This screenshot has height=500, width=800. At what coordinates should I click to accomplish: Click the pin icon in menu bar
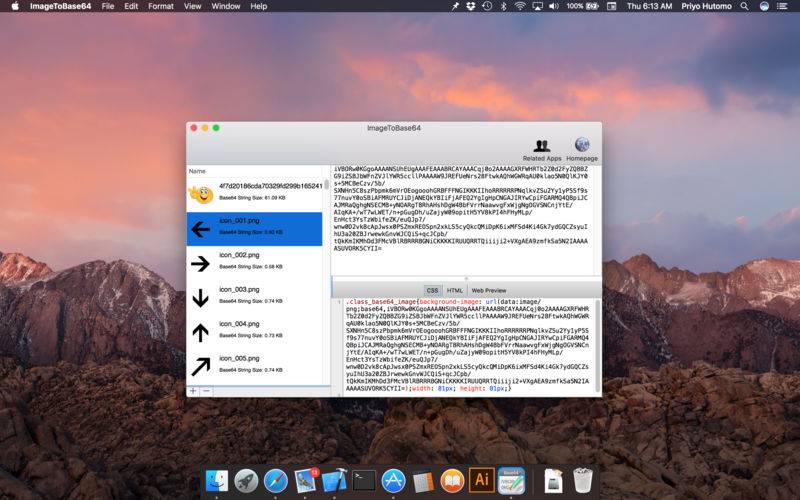(455, 6)
